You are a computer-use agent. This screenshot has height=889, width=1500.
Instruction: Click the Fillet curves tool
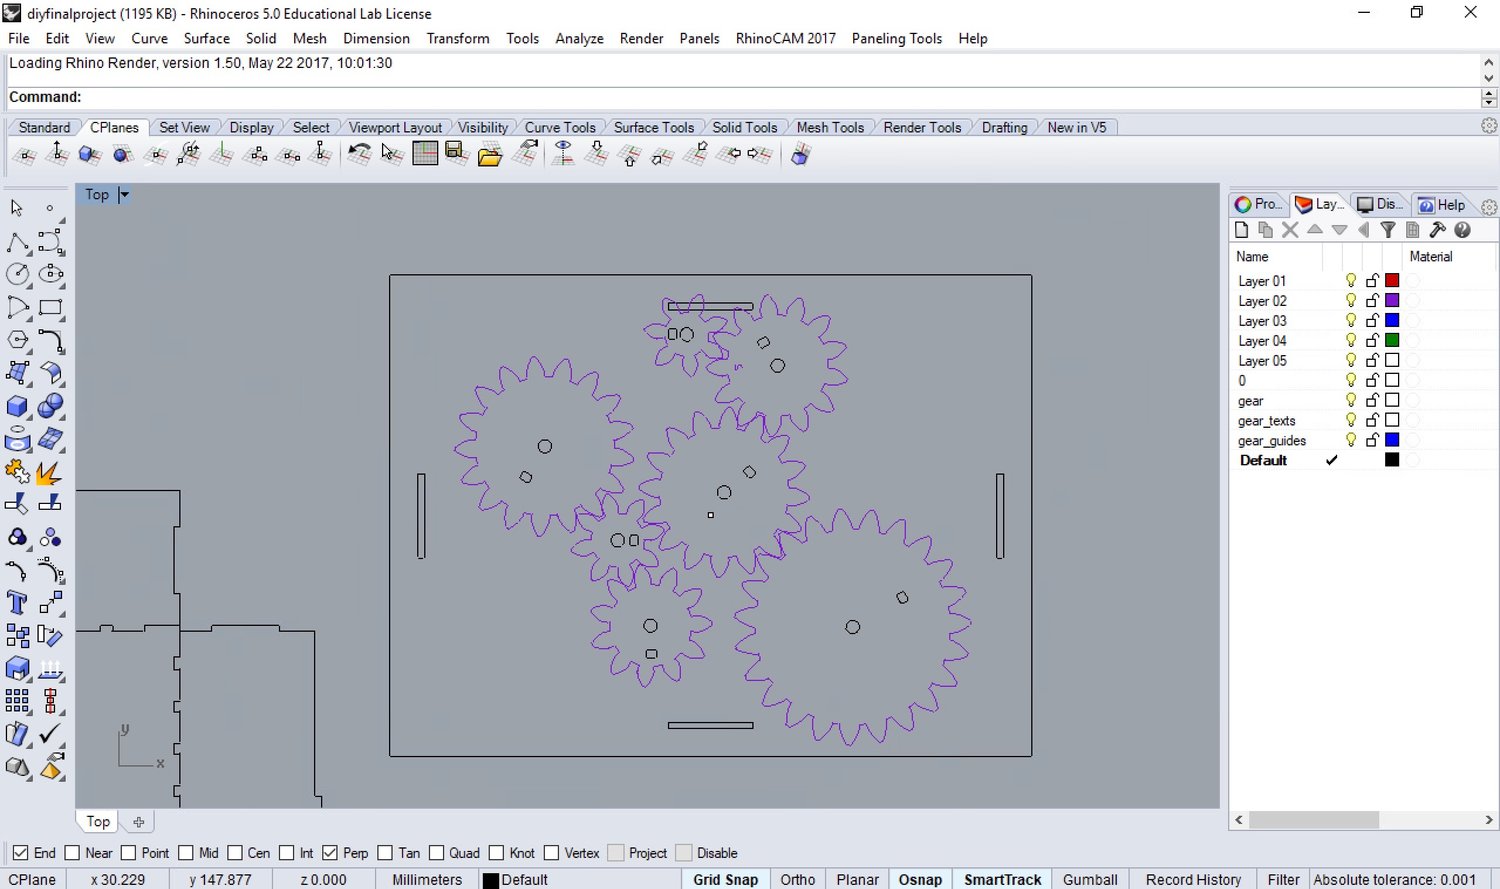(x=50, y=340)
